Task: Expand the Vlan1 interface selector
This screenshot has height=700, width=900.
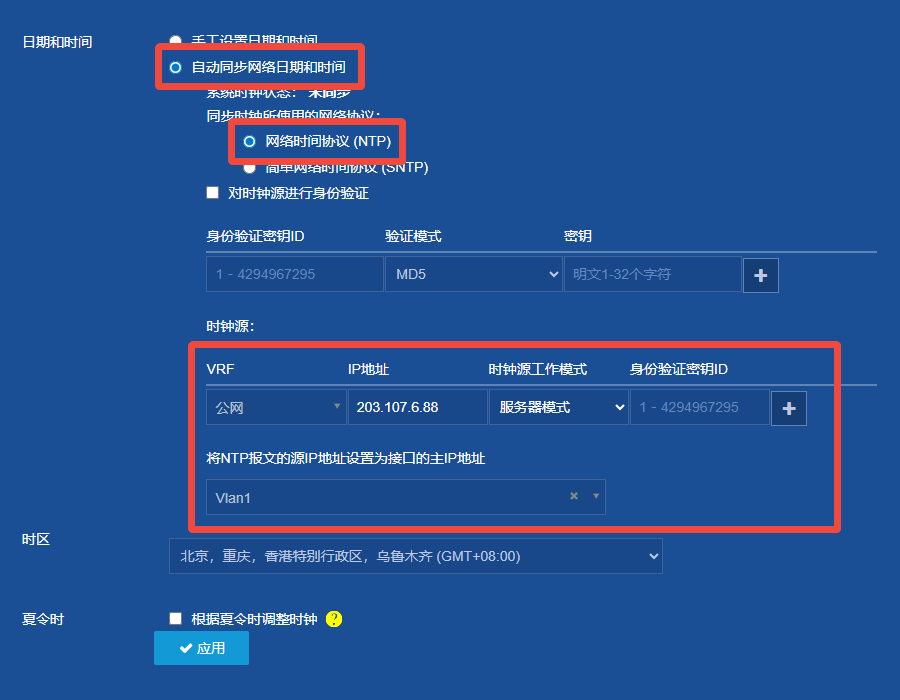Action: (595, 496)
